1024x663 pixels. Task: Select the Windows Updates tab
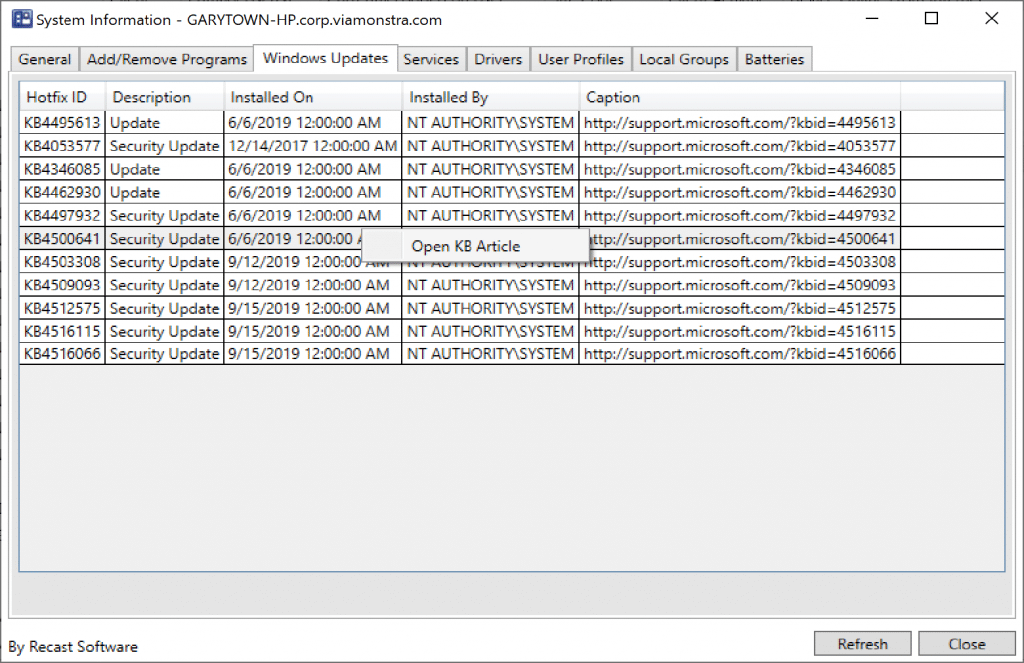[x=324, y=58]
